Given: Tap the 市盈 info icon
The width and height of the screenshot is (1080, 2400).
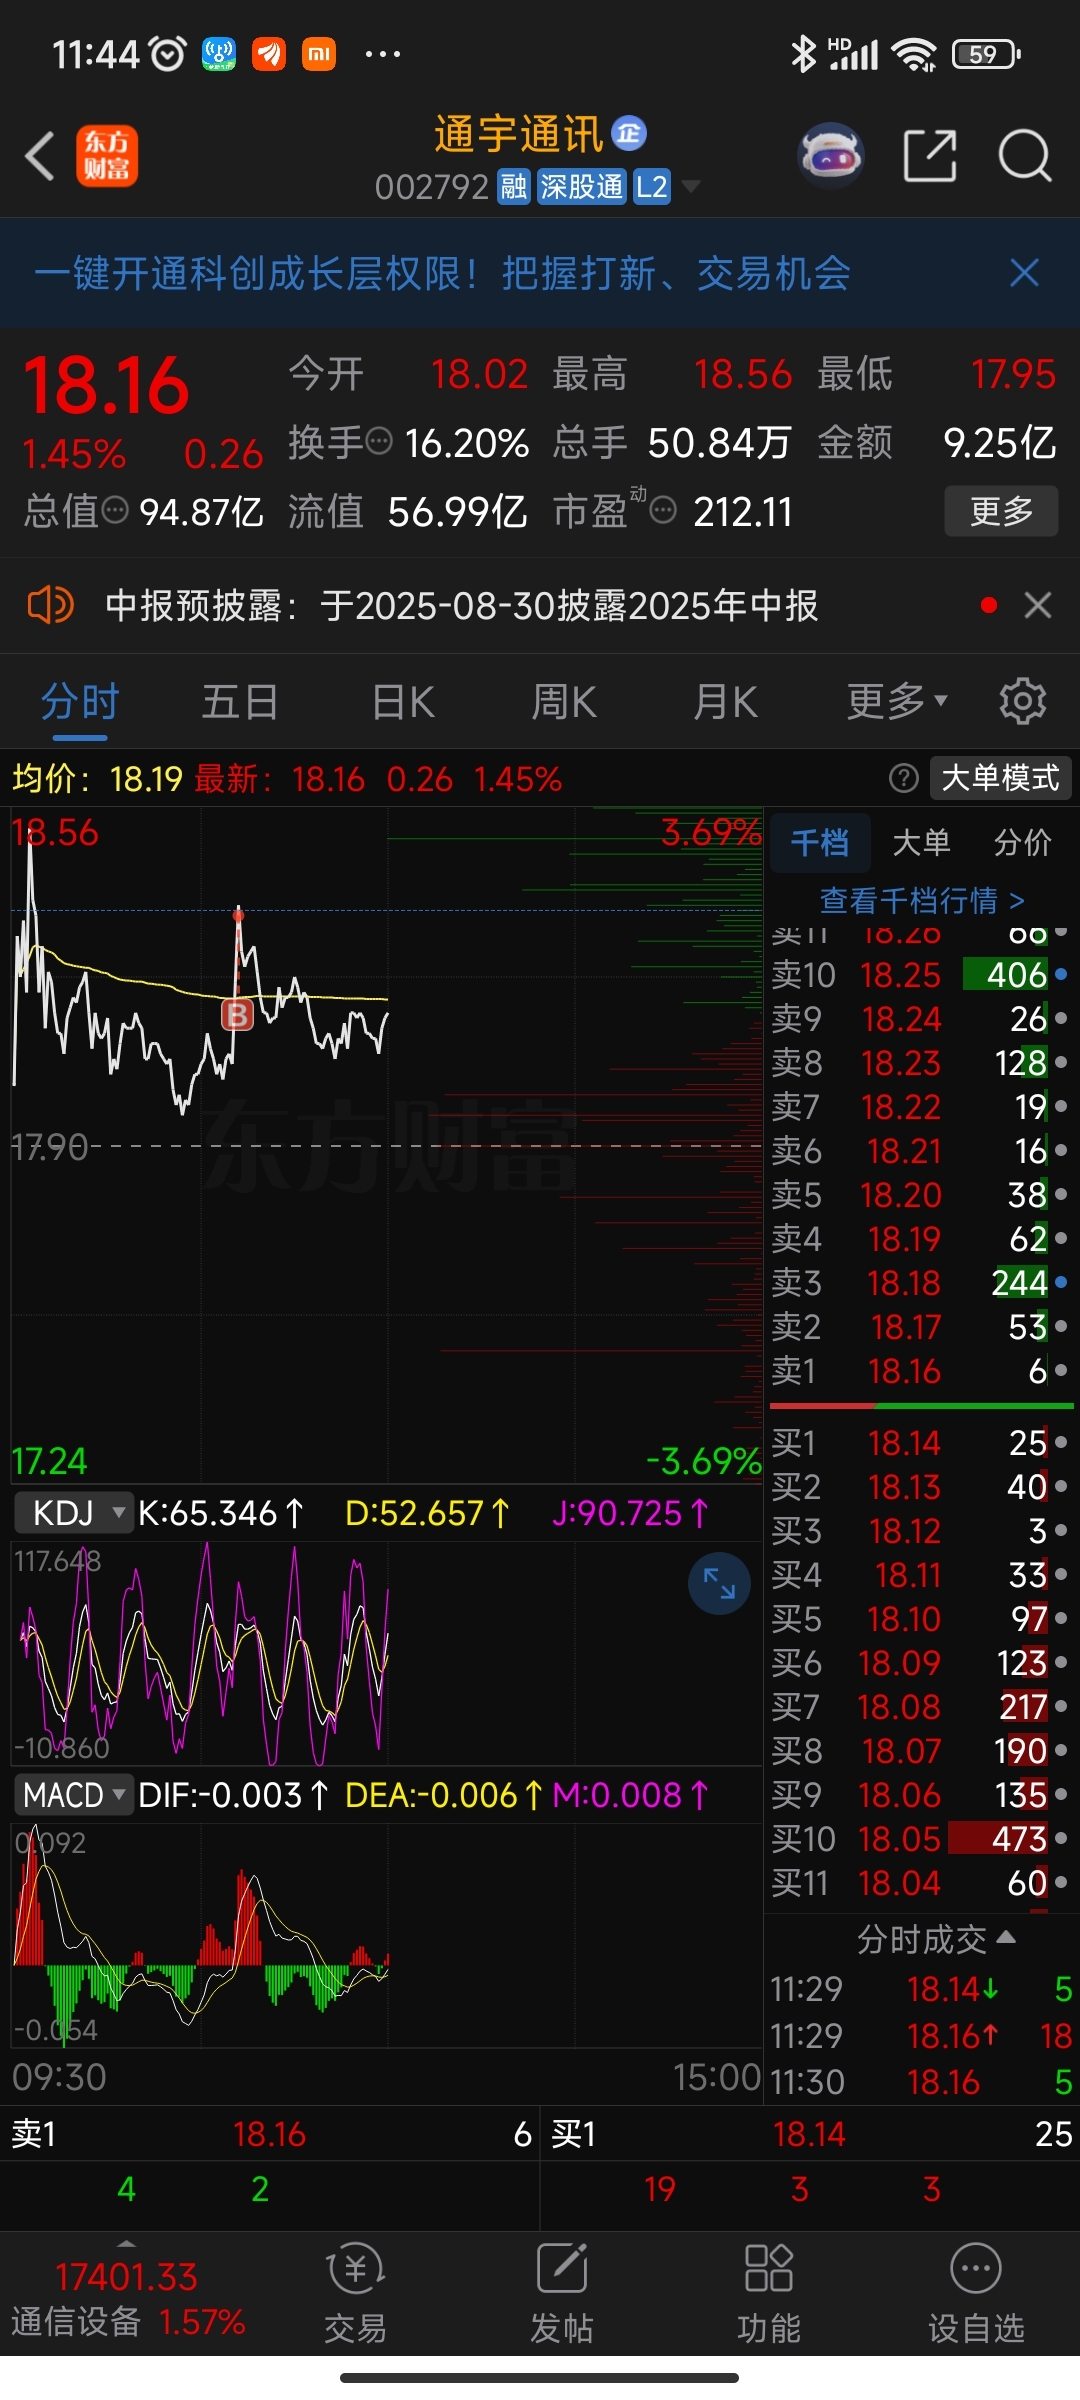Looking at the screenshot, I should [663, 511].
